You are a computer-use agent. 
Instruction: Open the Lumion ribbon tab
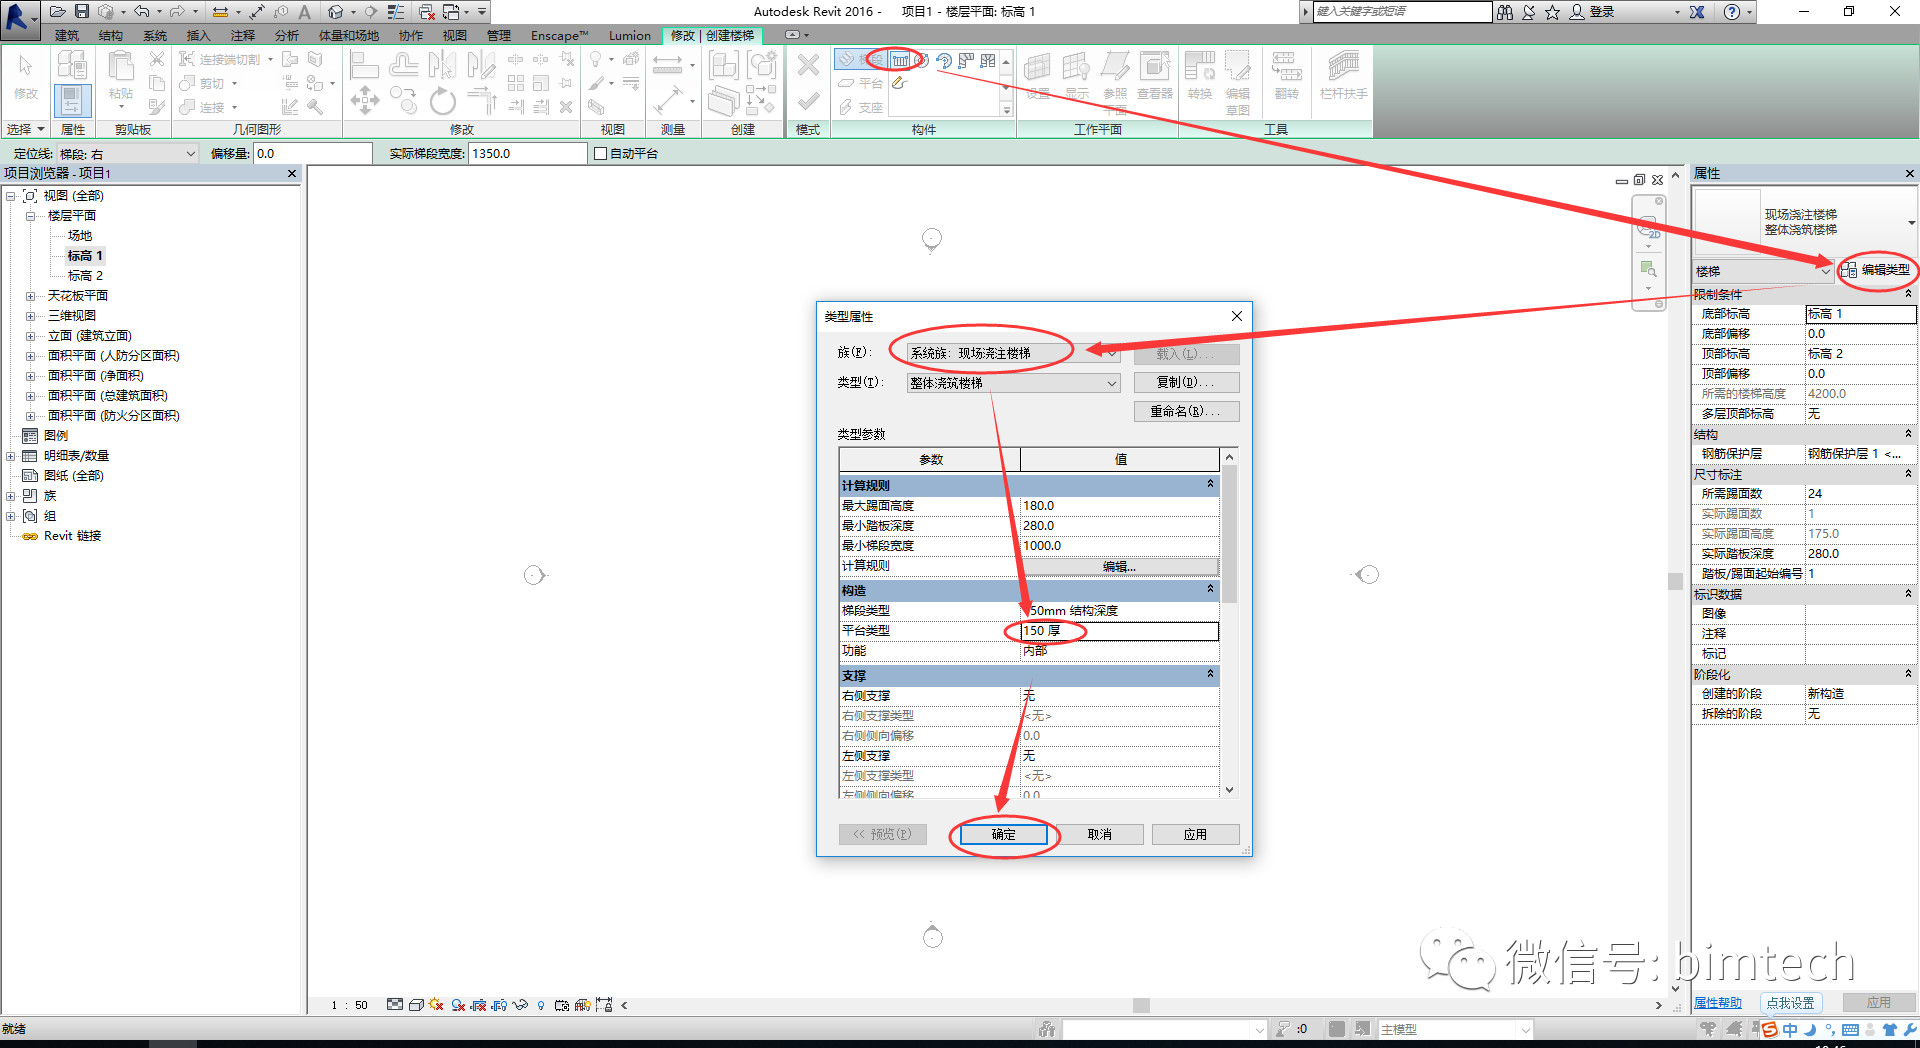(x=630, y=35)
